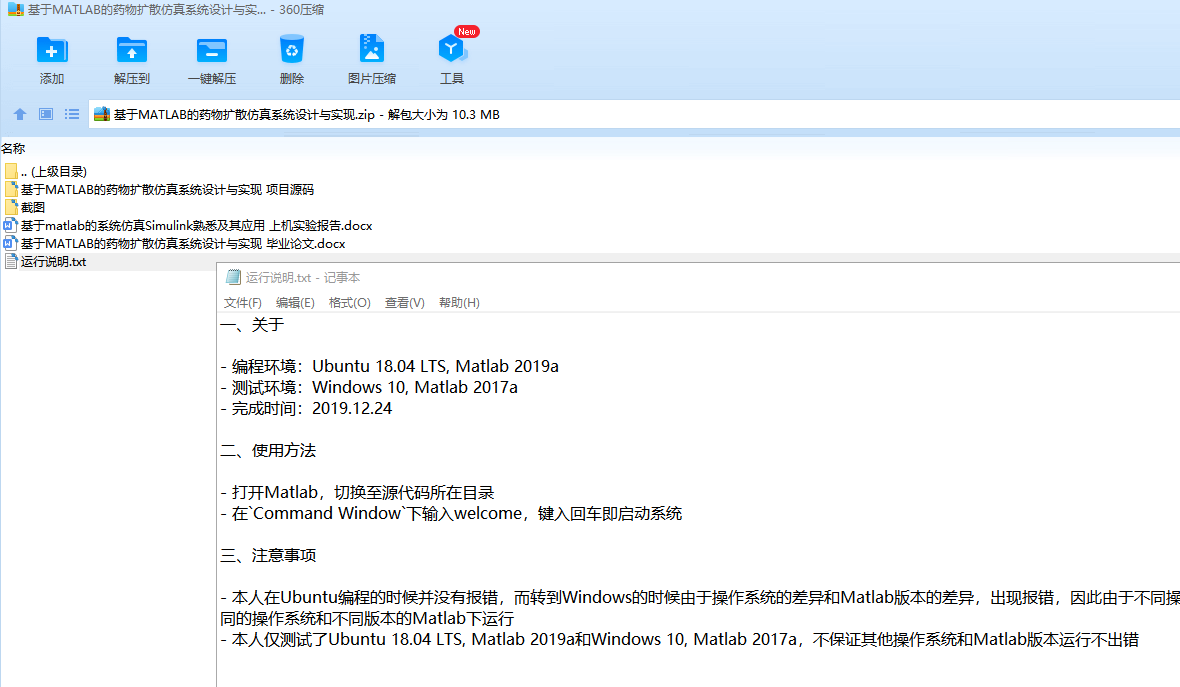Go up one level with arrow icon
This screenshot has height=687, width=1180.
(x=20, y=114)
